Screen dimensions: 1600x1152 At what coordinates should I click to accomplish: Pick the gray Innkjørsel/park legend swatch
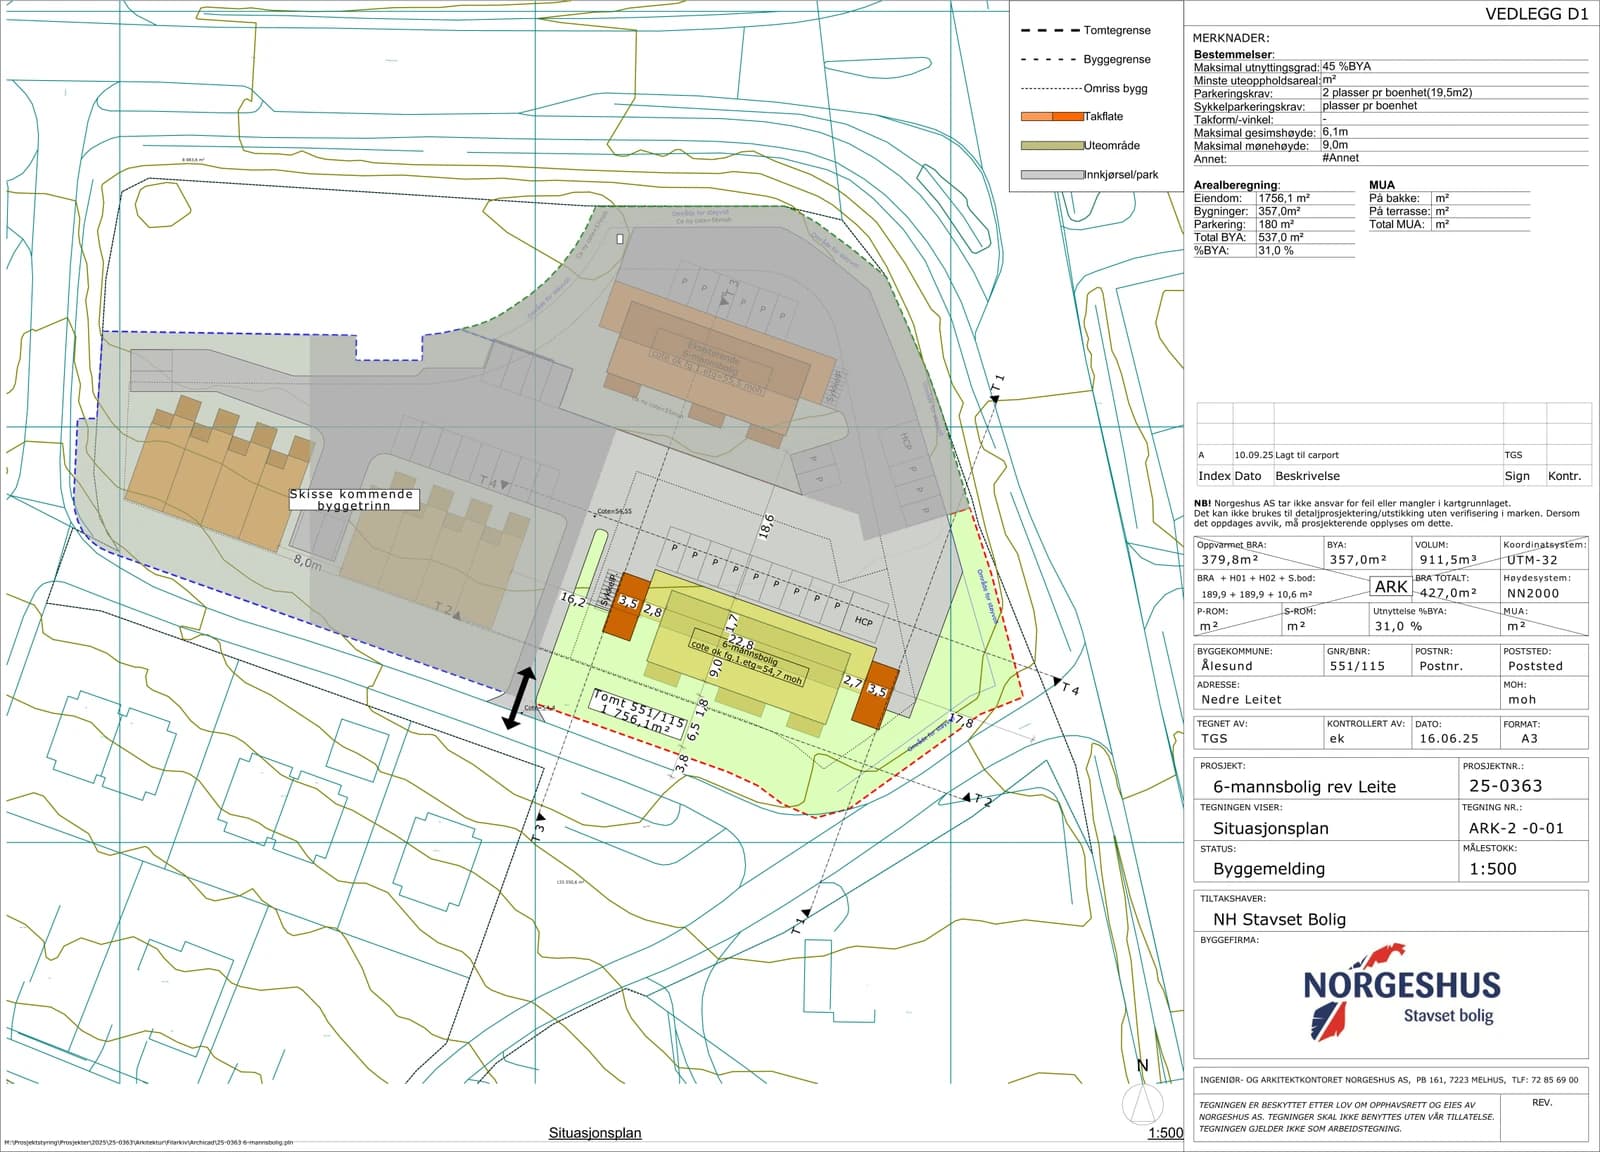click(x=1052, y=175)
